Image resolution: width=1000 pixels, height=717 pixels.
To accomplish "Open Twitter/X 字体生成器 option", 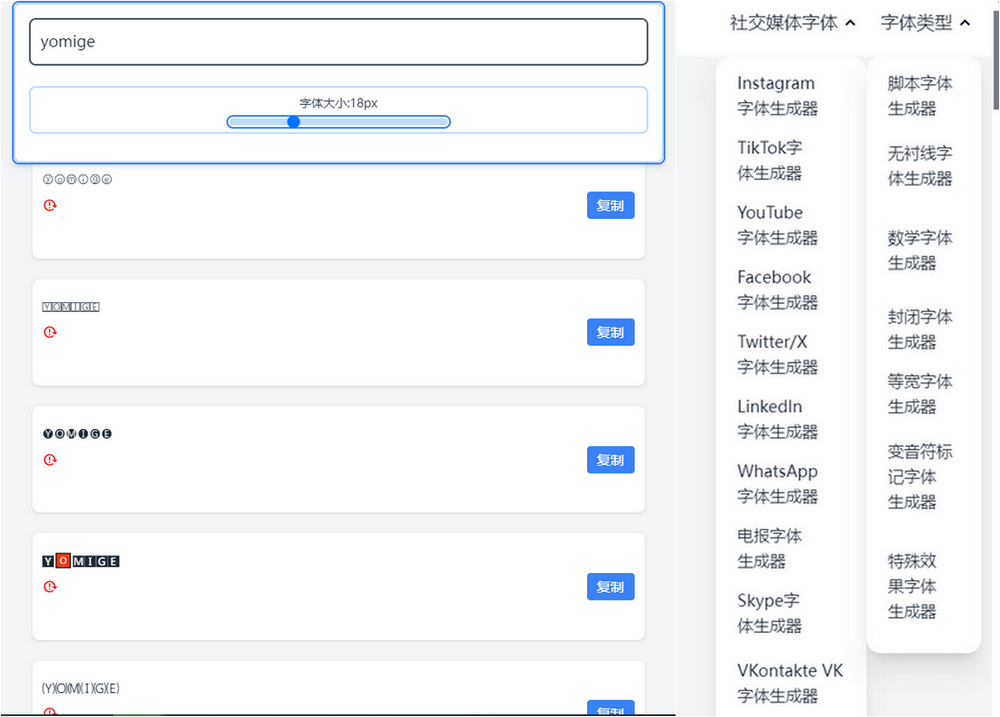I will pyautogui.click(x=777, y=354).
